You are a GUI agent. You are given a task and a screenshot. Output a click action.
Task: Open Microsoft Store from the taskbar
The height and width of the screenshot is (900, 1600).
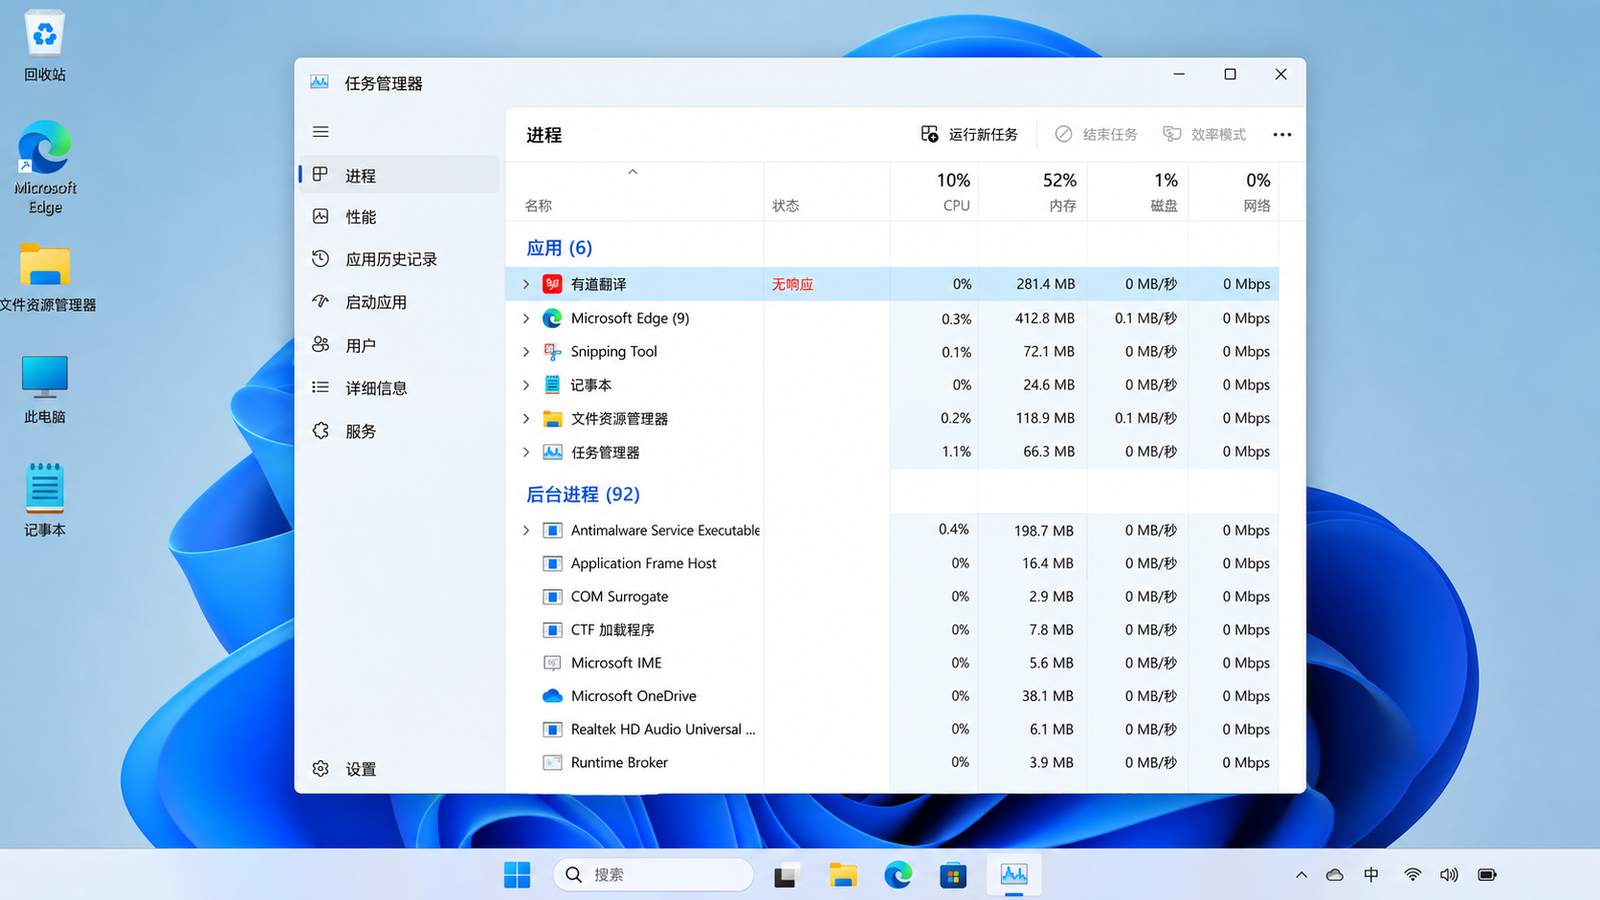(x=953, y=875)
